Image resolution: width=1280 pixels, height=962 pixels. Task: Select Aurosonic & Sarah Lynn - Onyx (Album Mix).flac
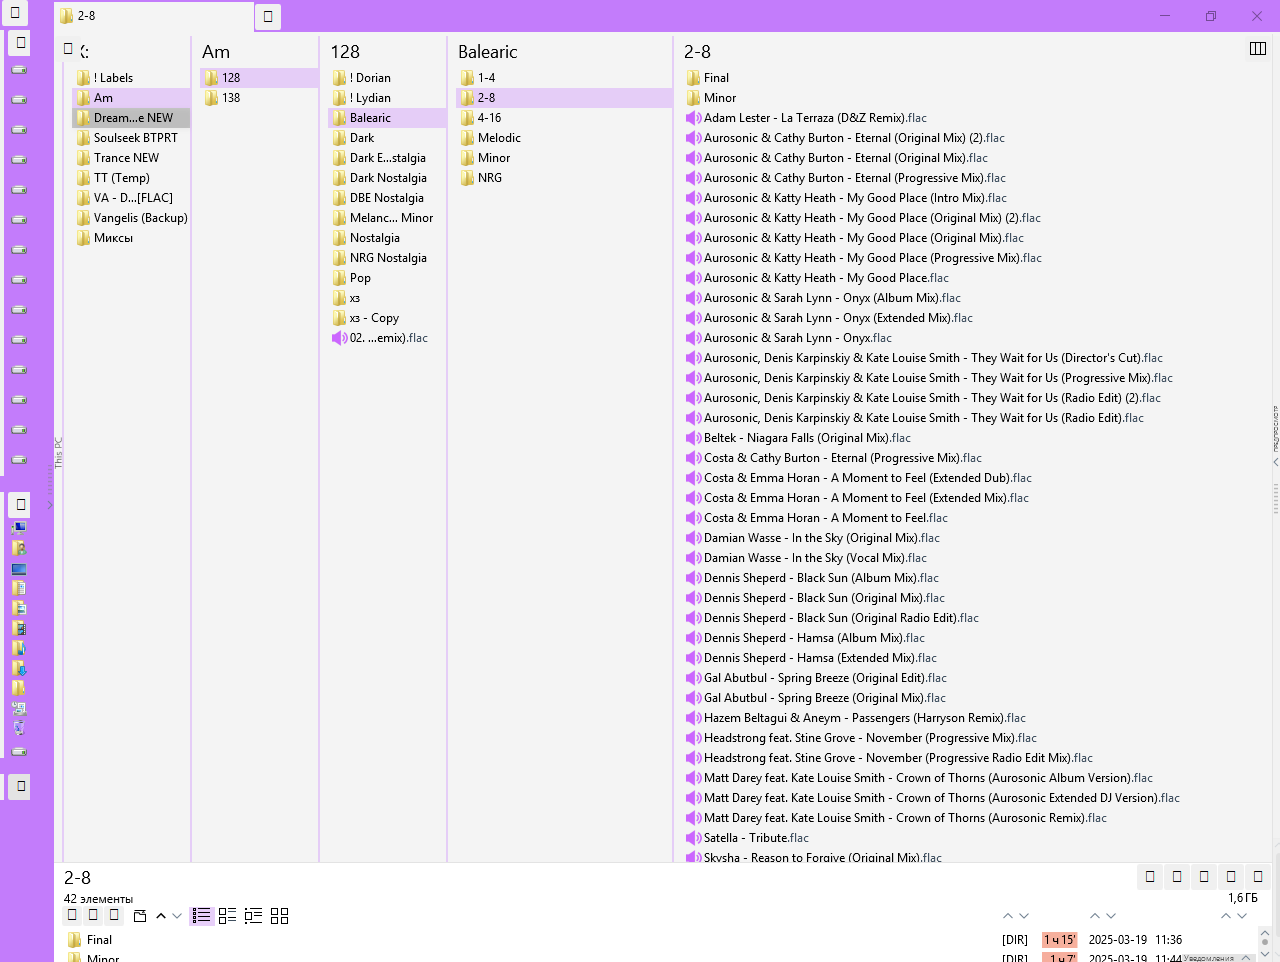tap(832, 298)
